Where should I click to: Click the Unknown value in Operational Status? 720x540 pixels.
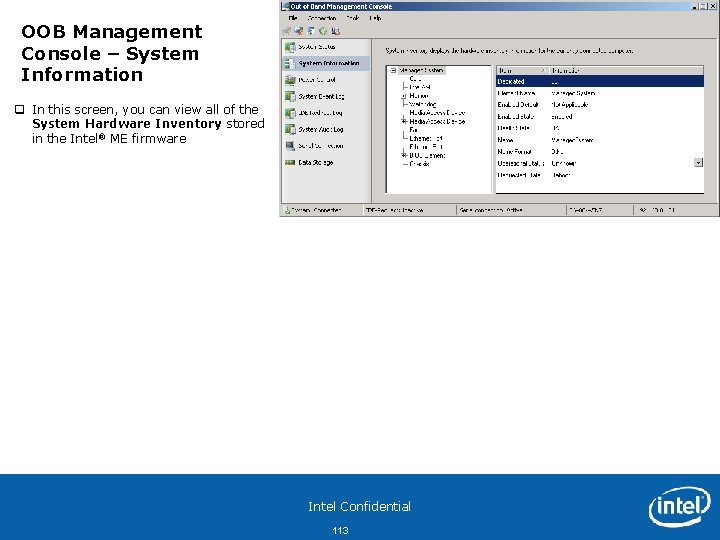tap(563, 163)
